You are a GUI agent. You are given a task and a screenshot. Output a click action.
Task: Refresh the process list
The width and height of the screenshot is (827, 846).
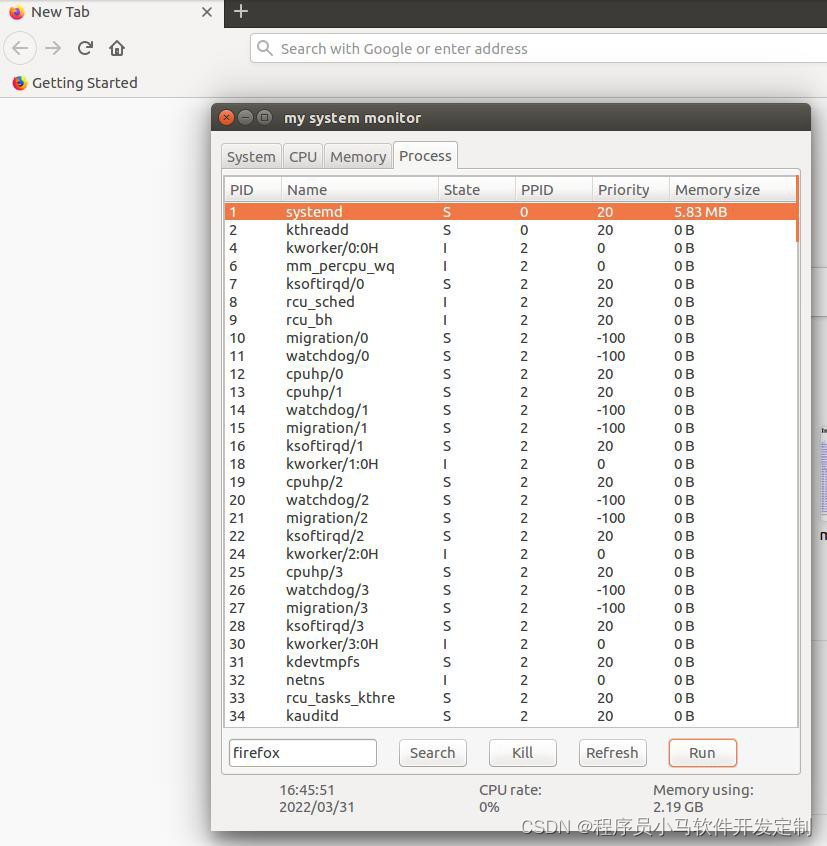point(612,753)
